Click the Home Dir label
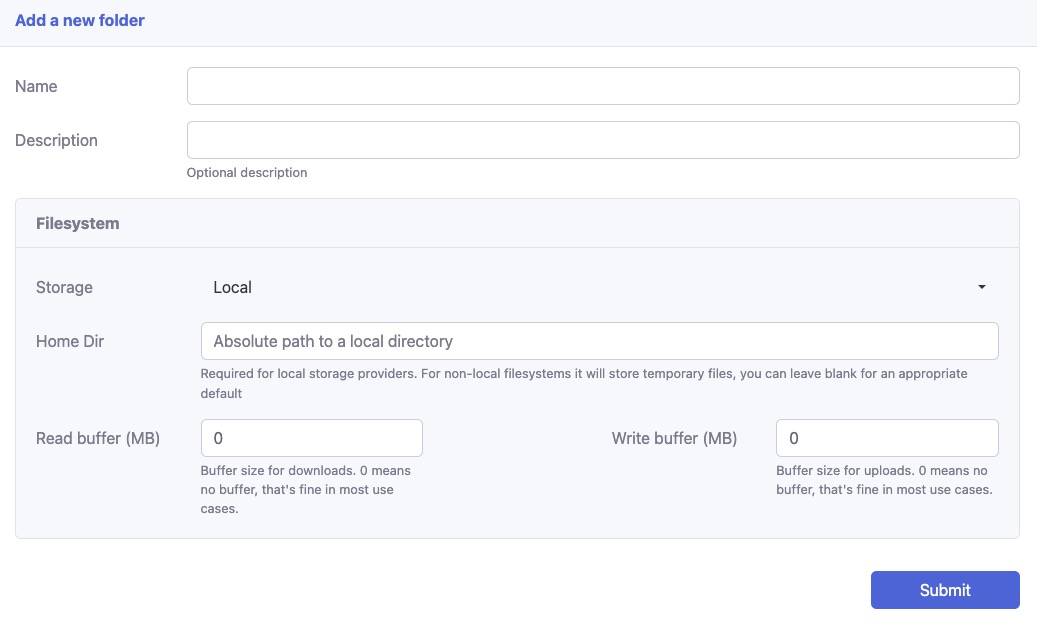Viewport: 1037px width, 624px height. (70, 342)
